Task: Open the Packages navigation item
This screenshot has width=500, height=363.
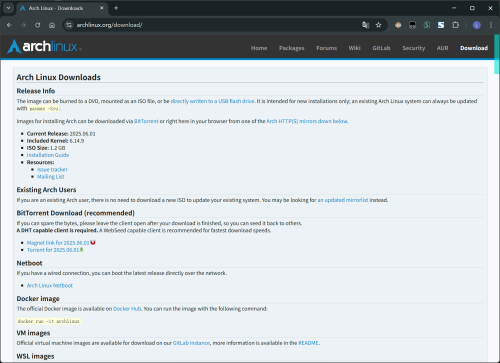Action: 292,48
